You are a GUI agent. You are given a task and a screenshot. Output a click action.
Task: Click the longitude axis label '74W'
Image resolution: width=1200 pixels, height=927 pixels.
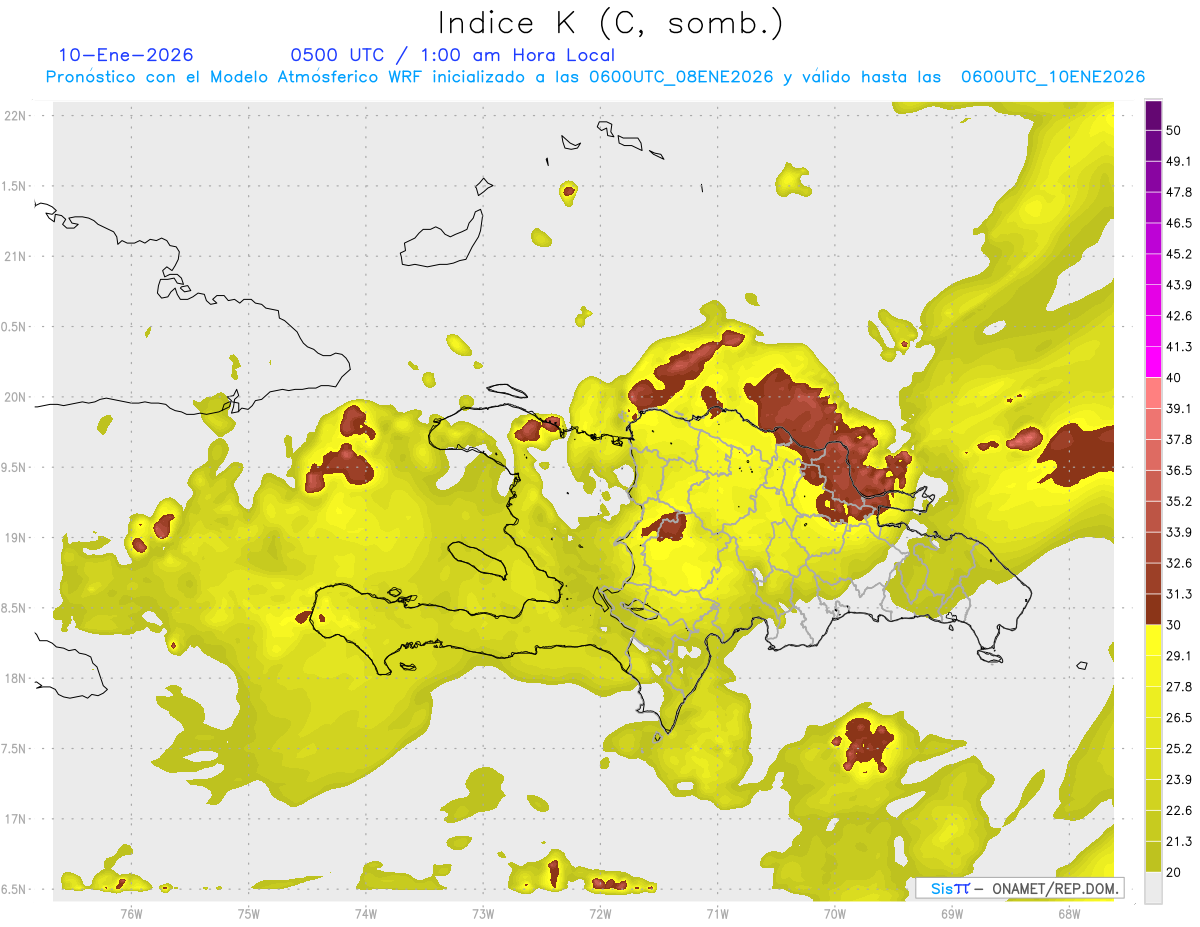coord(365,914)
